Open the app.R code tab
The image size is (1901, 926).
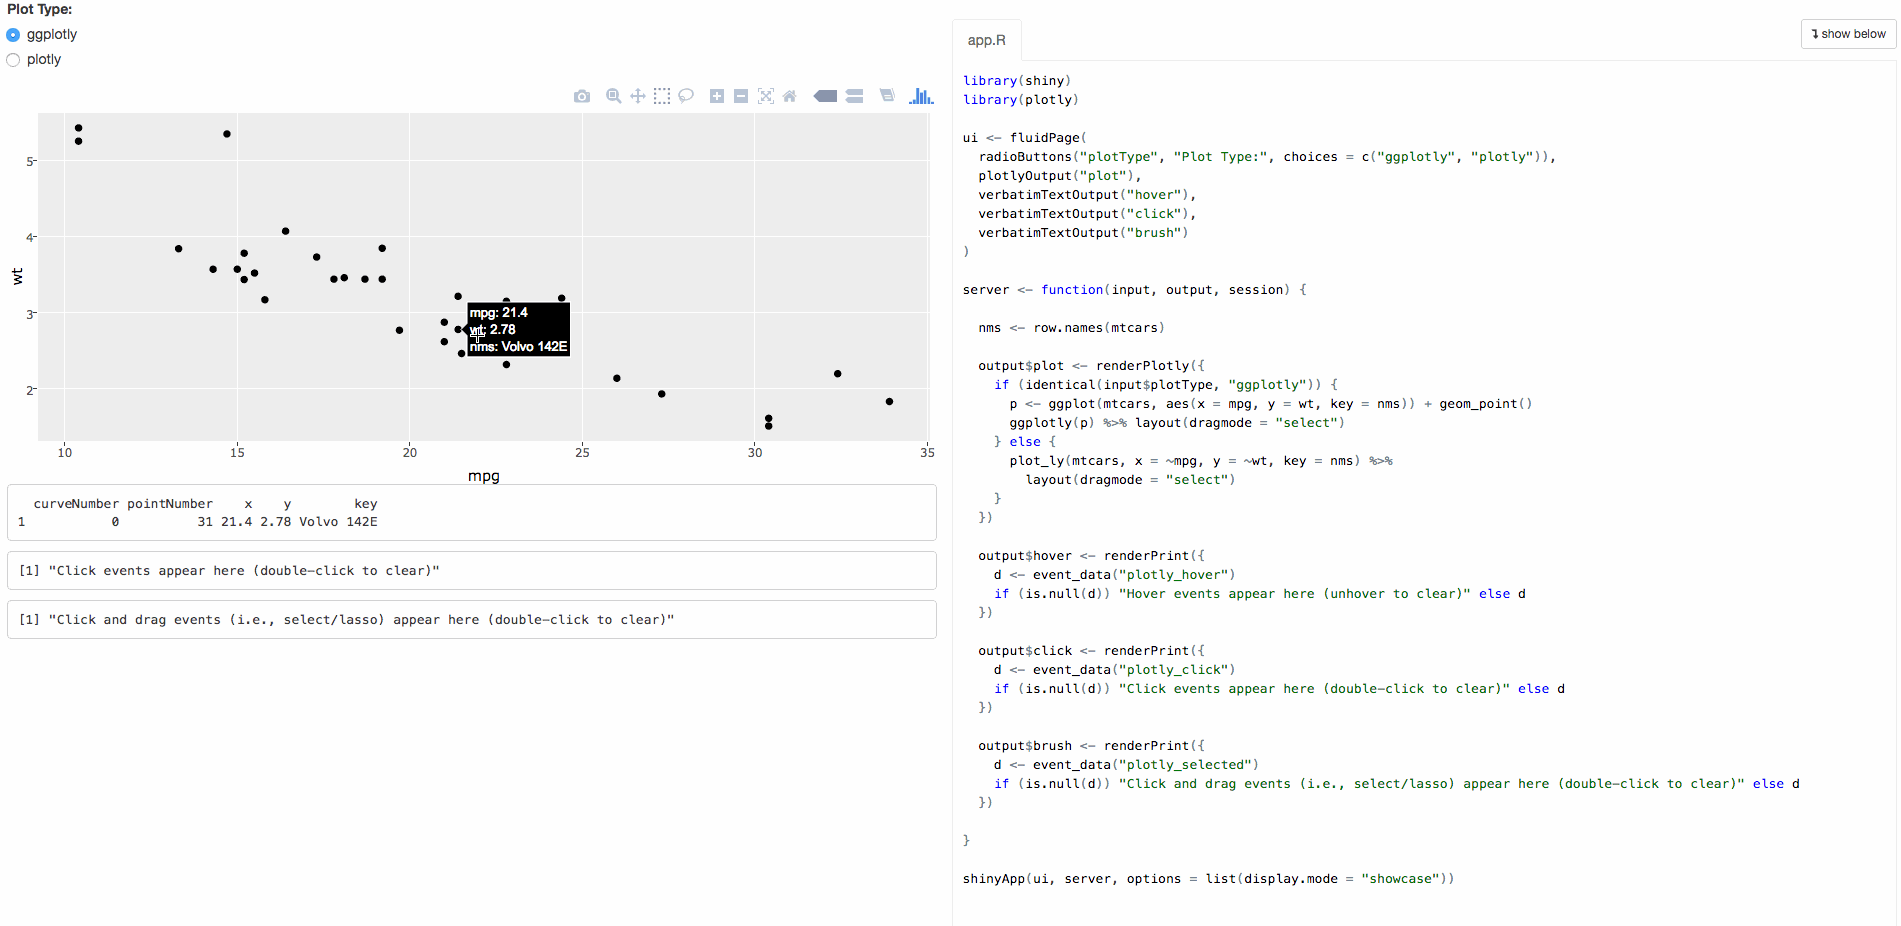(x=987, y=40)
